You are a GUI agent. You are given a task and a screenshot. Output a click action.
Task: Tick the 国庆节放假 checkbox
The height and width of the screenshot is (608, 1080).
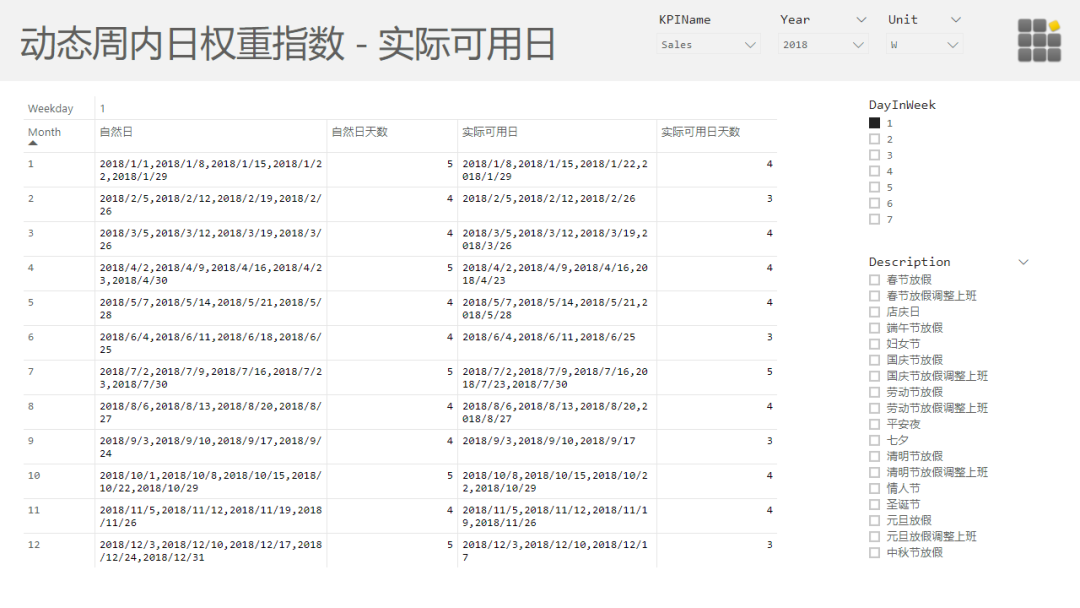point(875,360)
